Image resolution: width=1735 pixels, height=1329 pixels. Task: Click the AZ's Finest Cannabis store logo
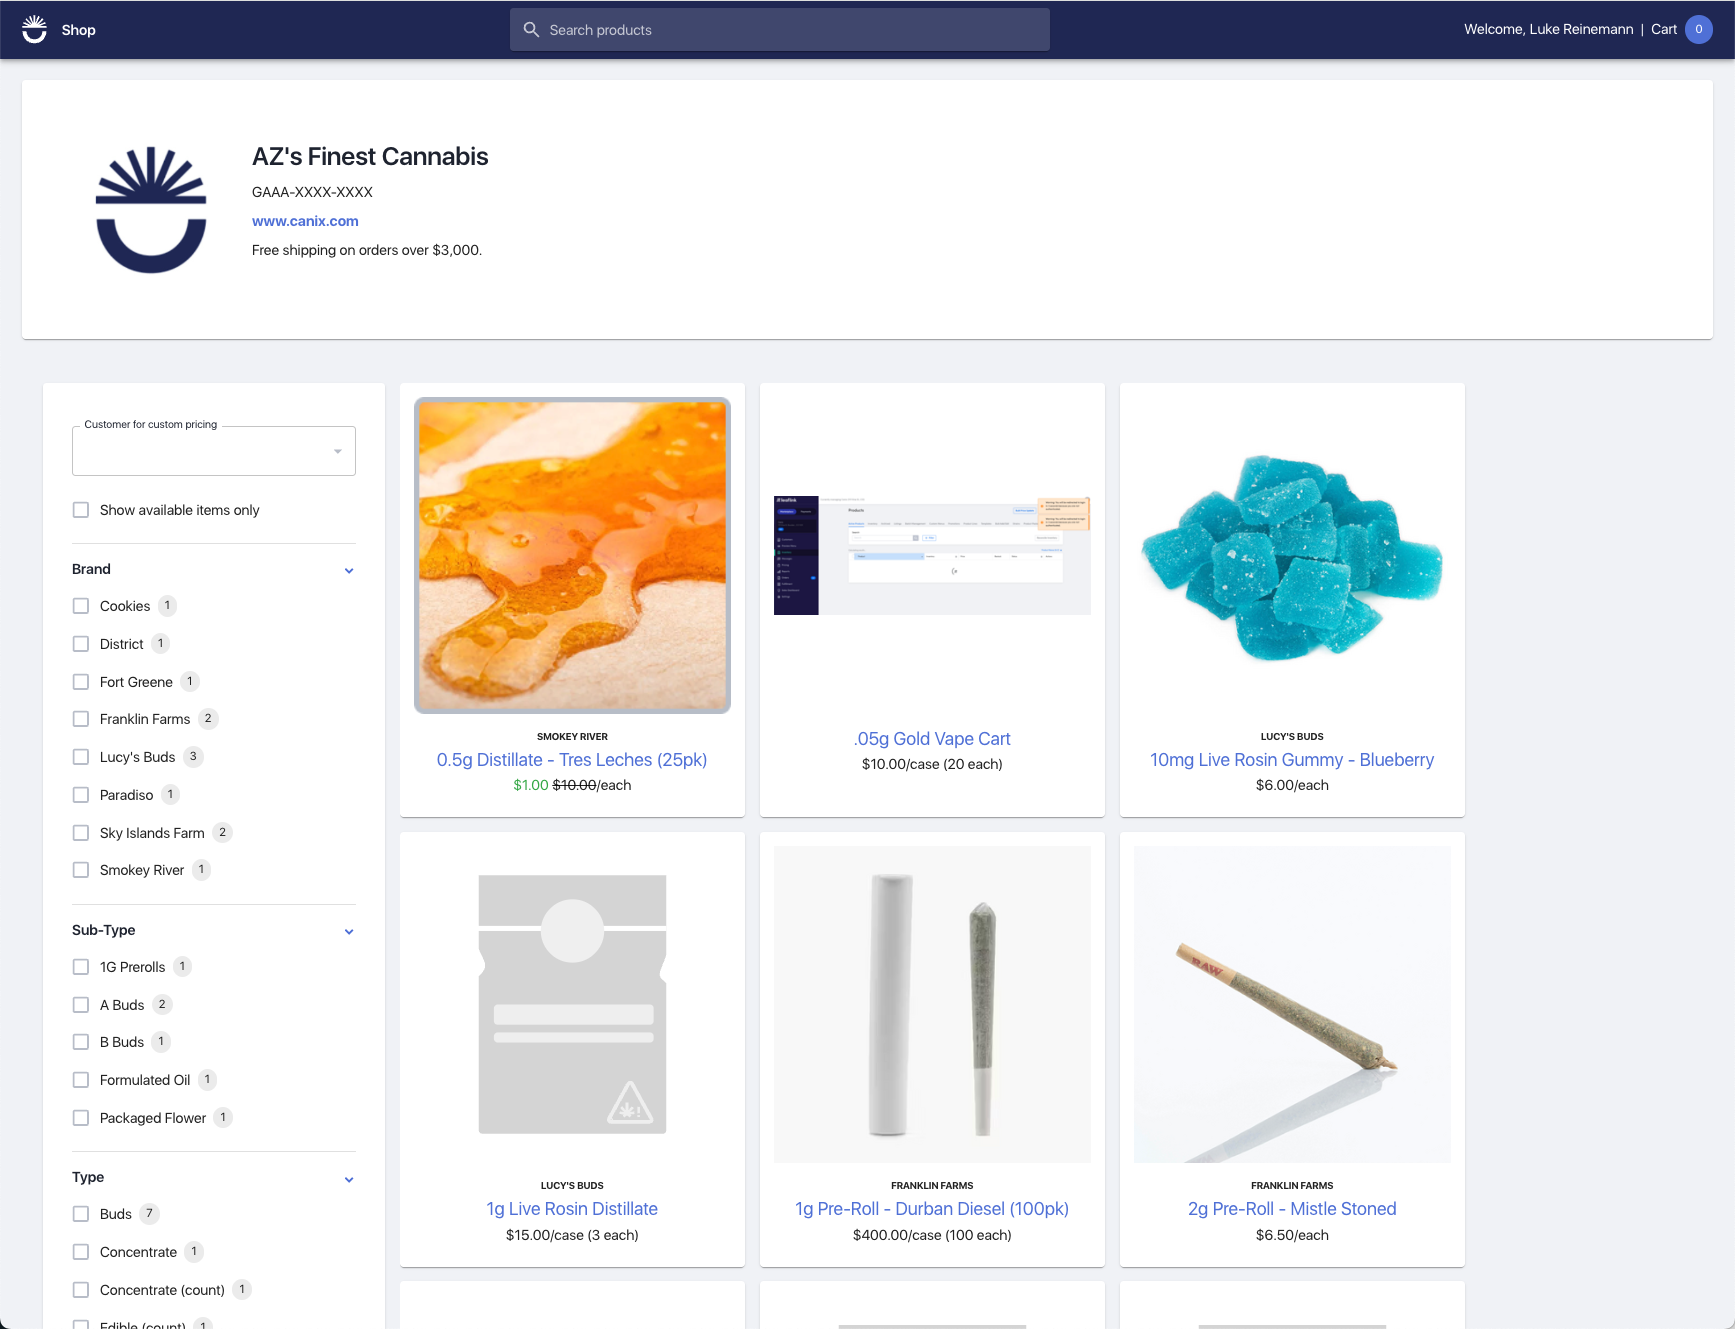[x=151, y=210]
